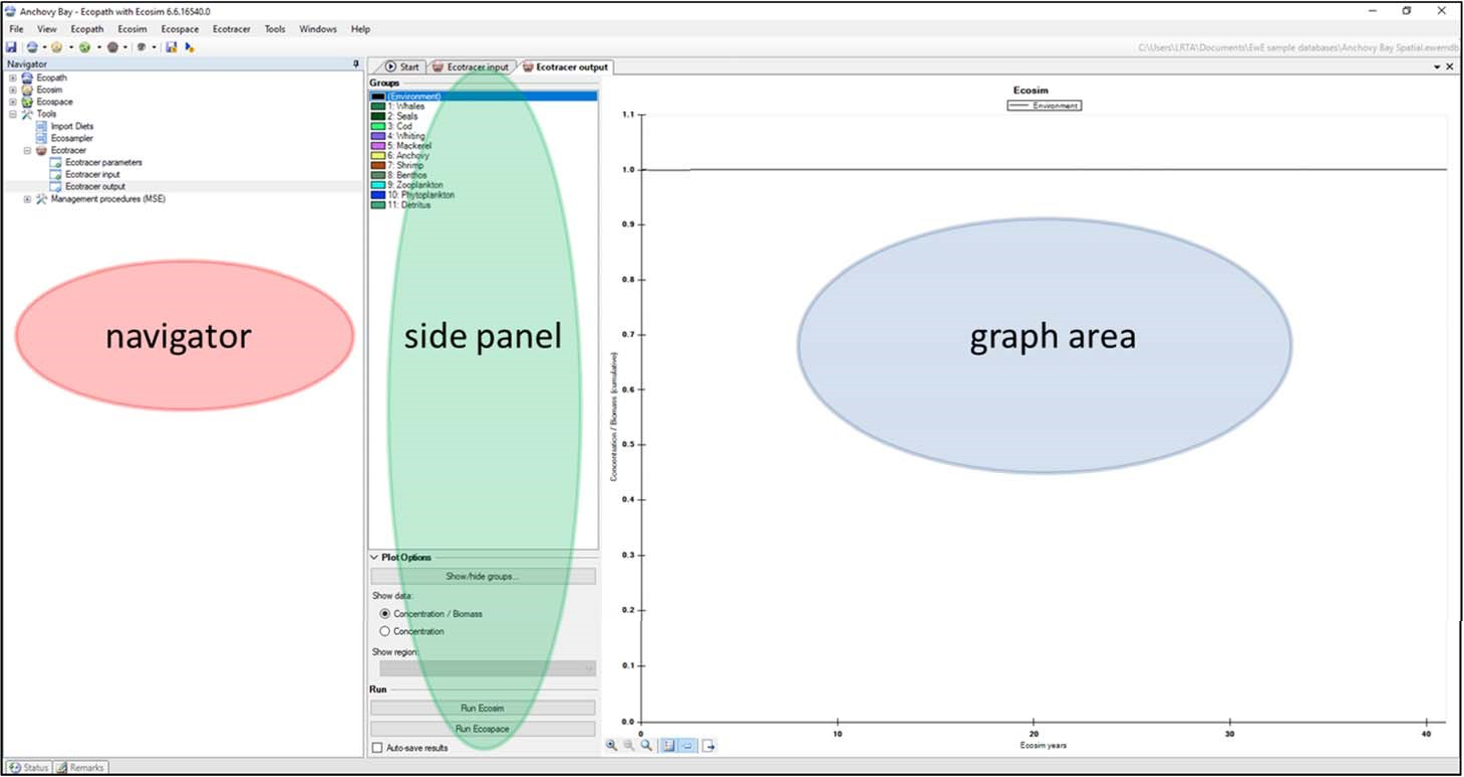Viewport: 1464px width, 777px height.
Task: Open the Ecotracer menu in the menu bar
Action: click(x=231, y=29)
